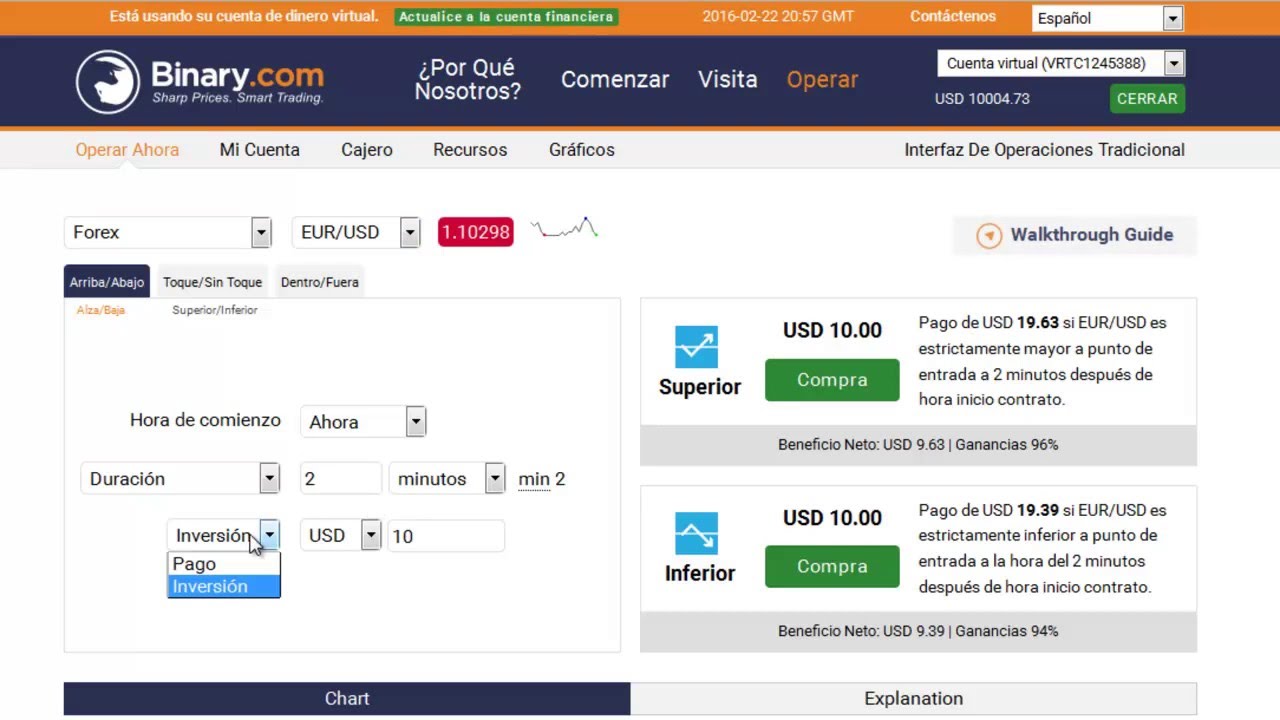Open the Chart tab
This screenshot has width=1280, height=720.
click(347, 698)
